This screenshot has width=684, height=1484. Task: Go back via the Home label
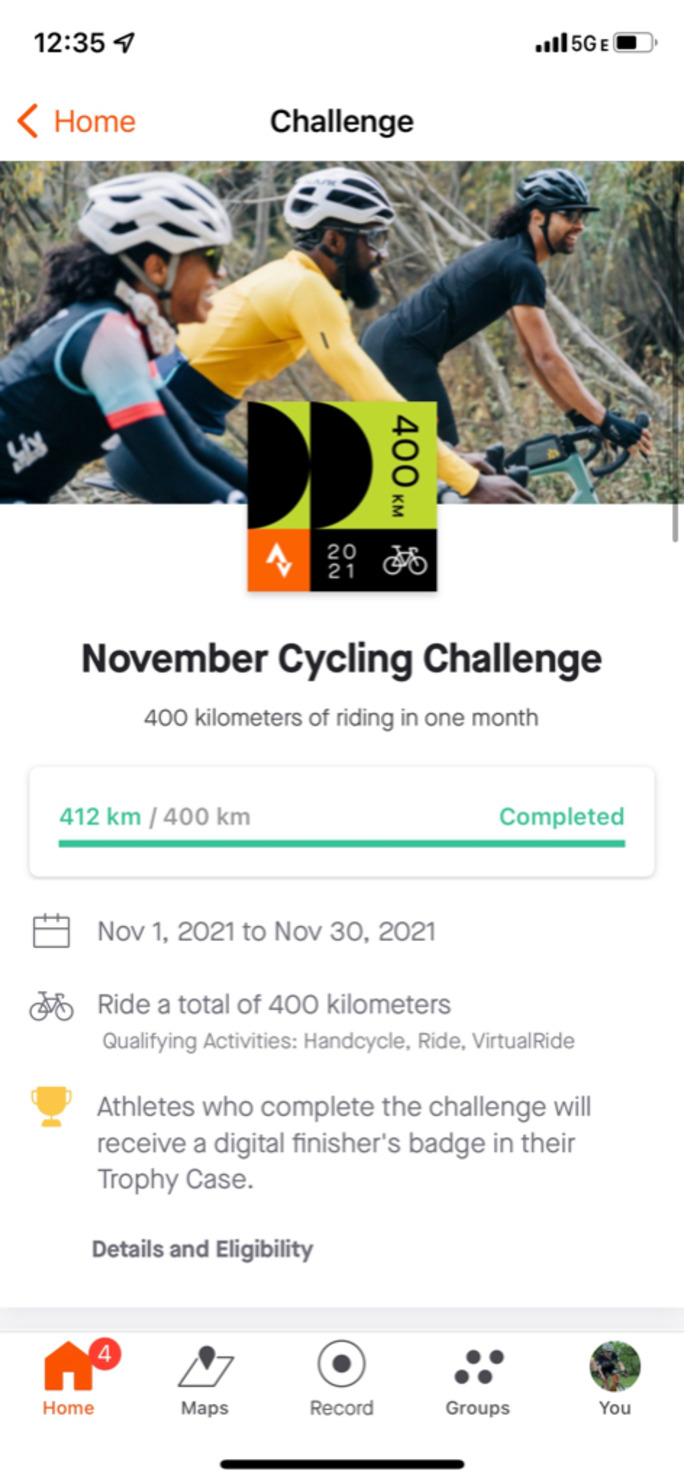94,121
